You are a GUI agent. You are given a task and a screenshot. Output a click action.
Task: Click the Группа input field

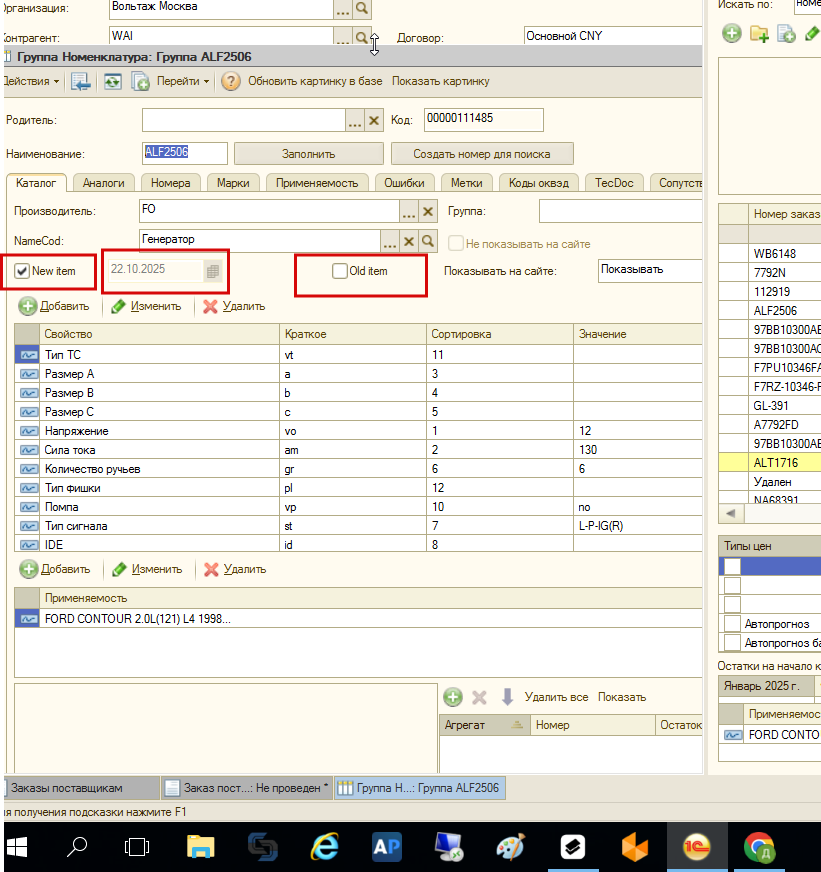pyautogui.click(x=620, y=211)
